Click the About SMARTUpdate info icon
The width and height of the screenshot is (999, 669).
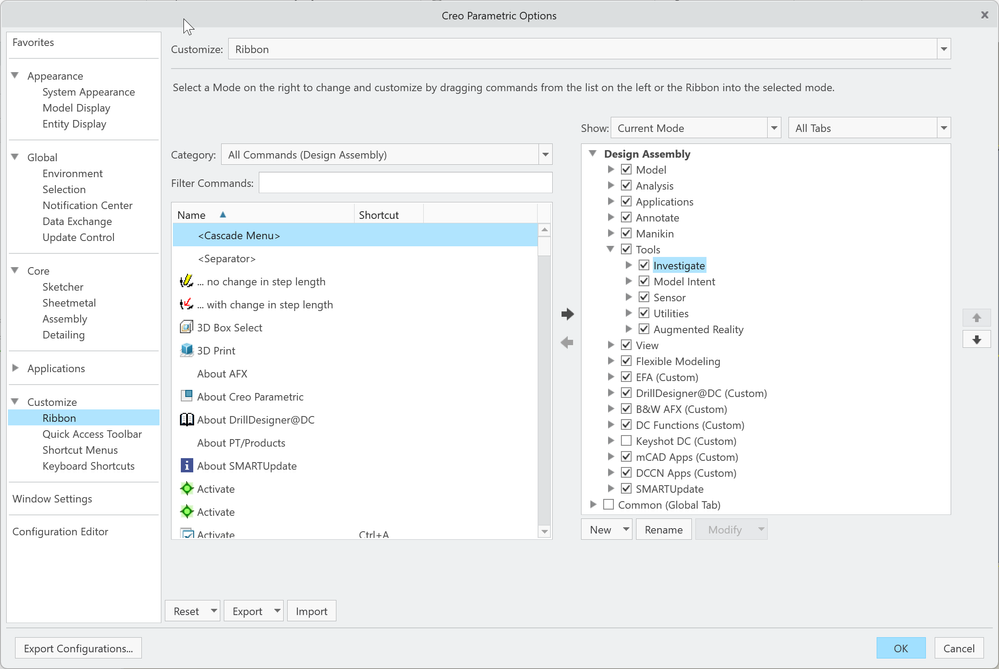(186, 466)
